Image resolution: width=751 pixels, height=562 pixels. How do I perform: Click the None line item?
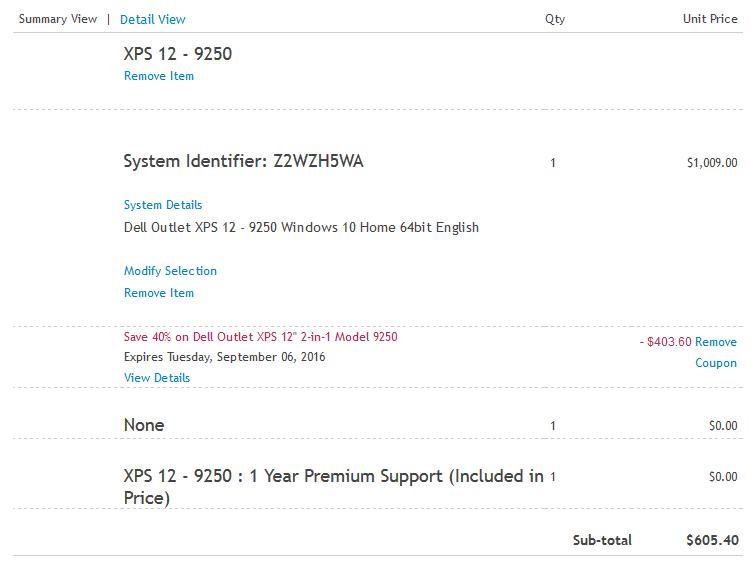(144, 425)
